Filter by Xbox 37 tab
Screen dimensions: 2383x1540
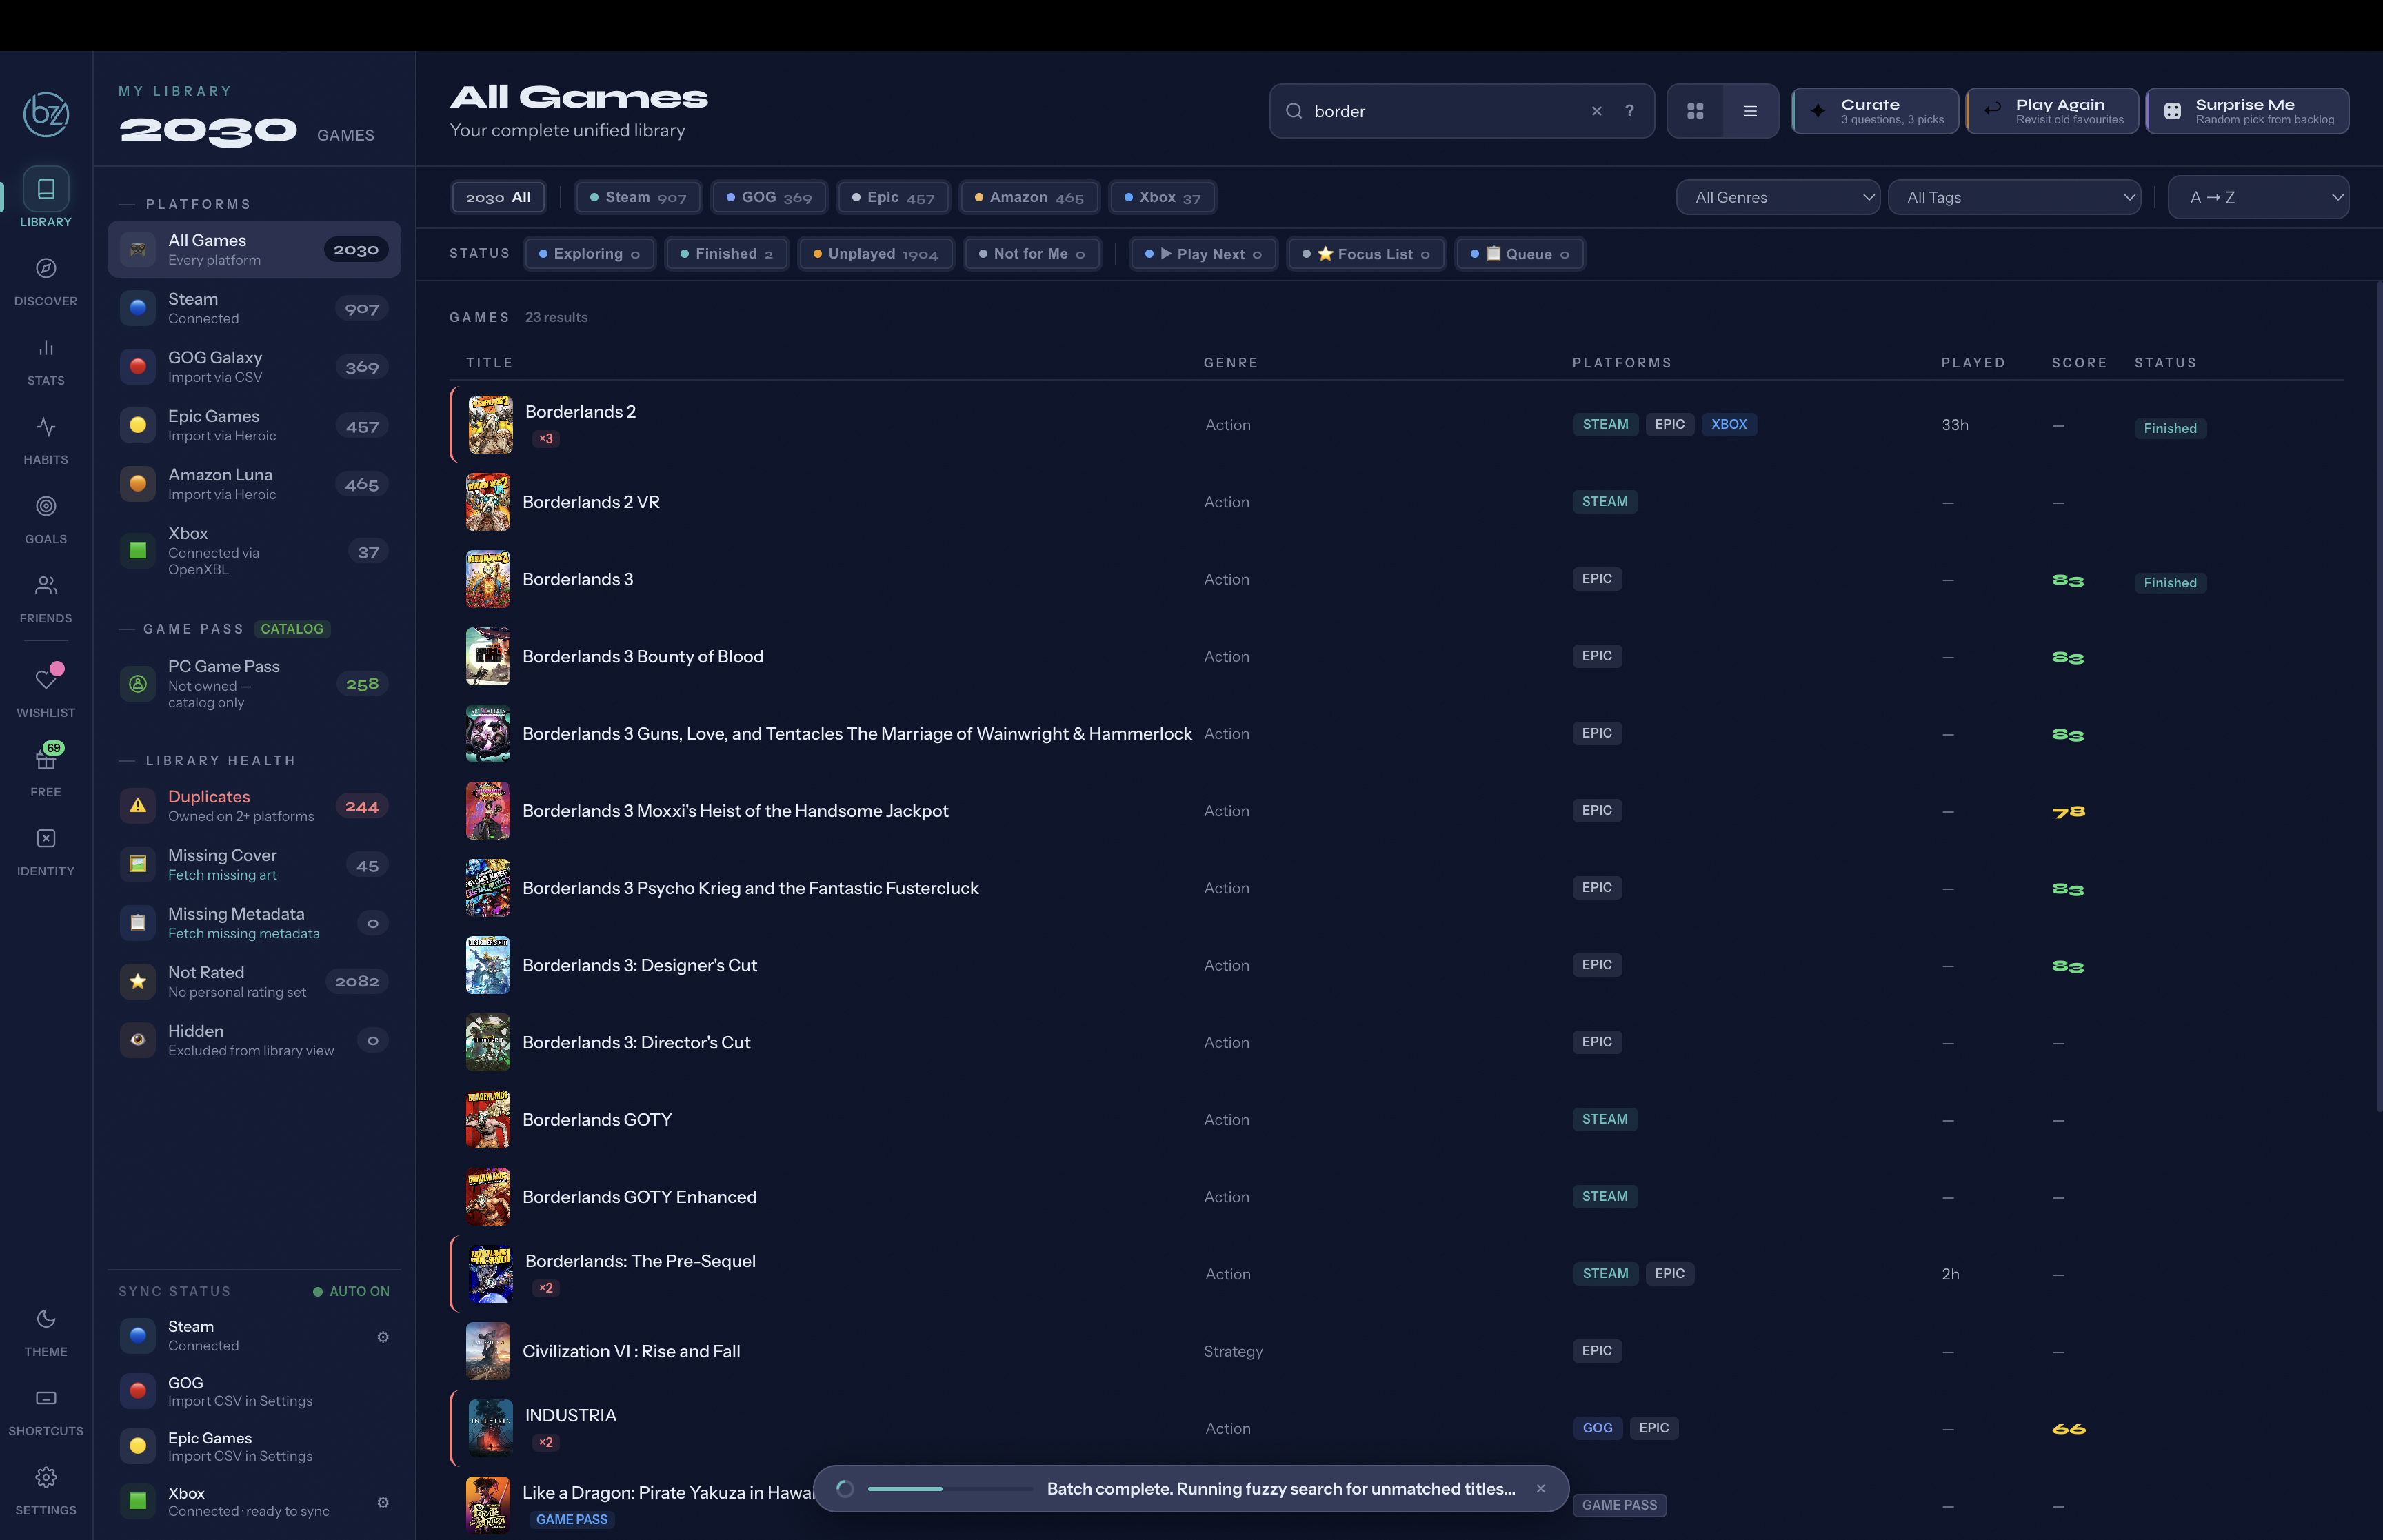[1162, 197]
